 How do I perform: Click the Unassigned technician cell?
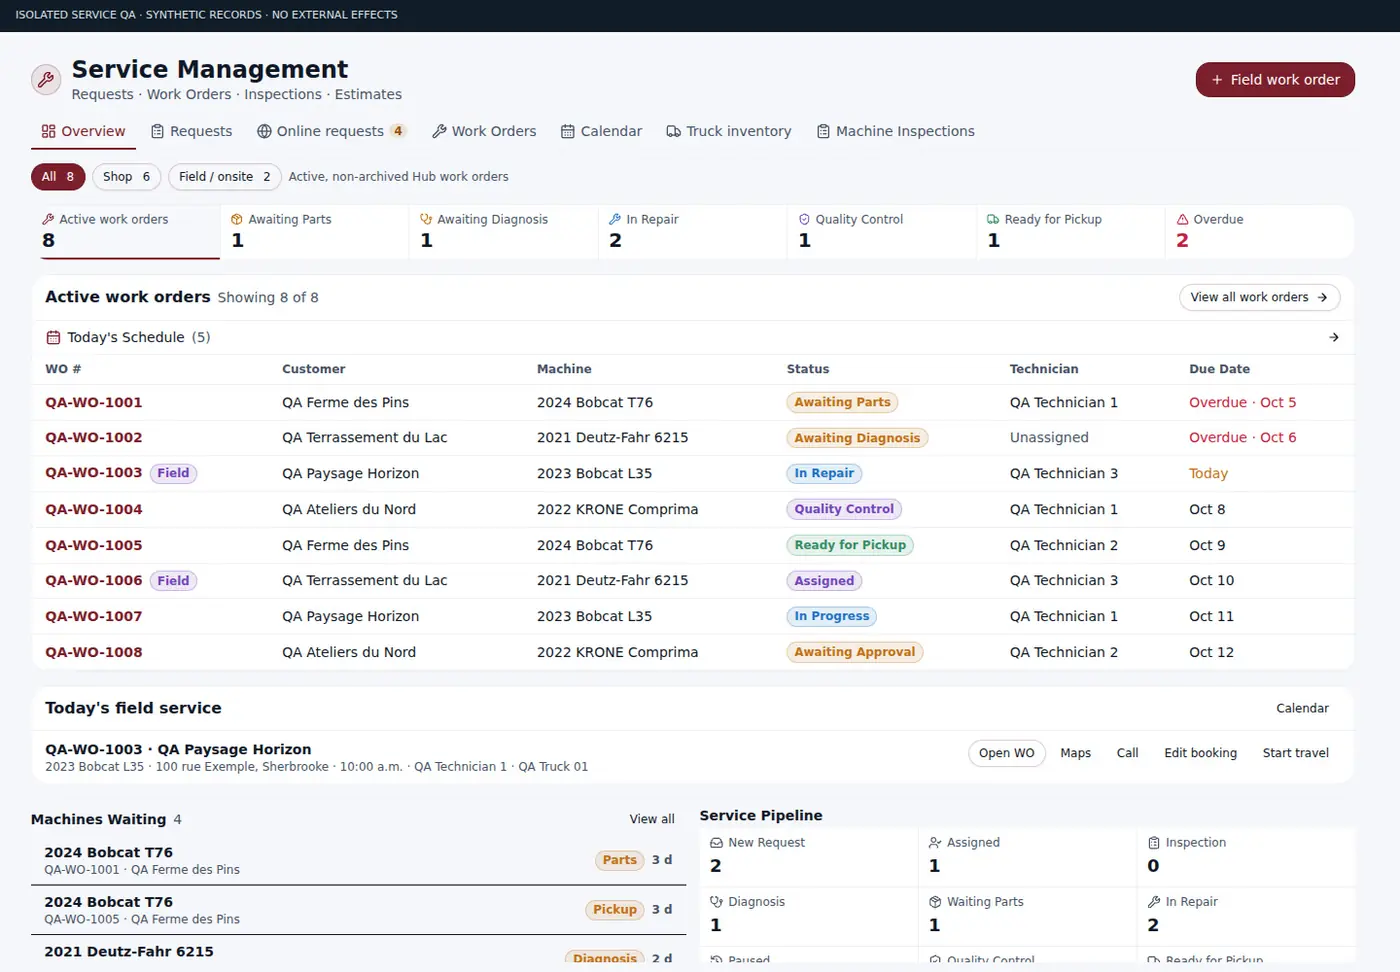[x=1049, y=437]
